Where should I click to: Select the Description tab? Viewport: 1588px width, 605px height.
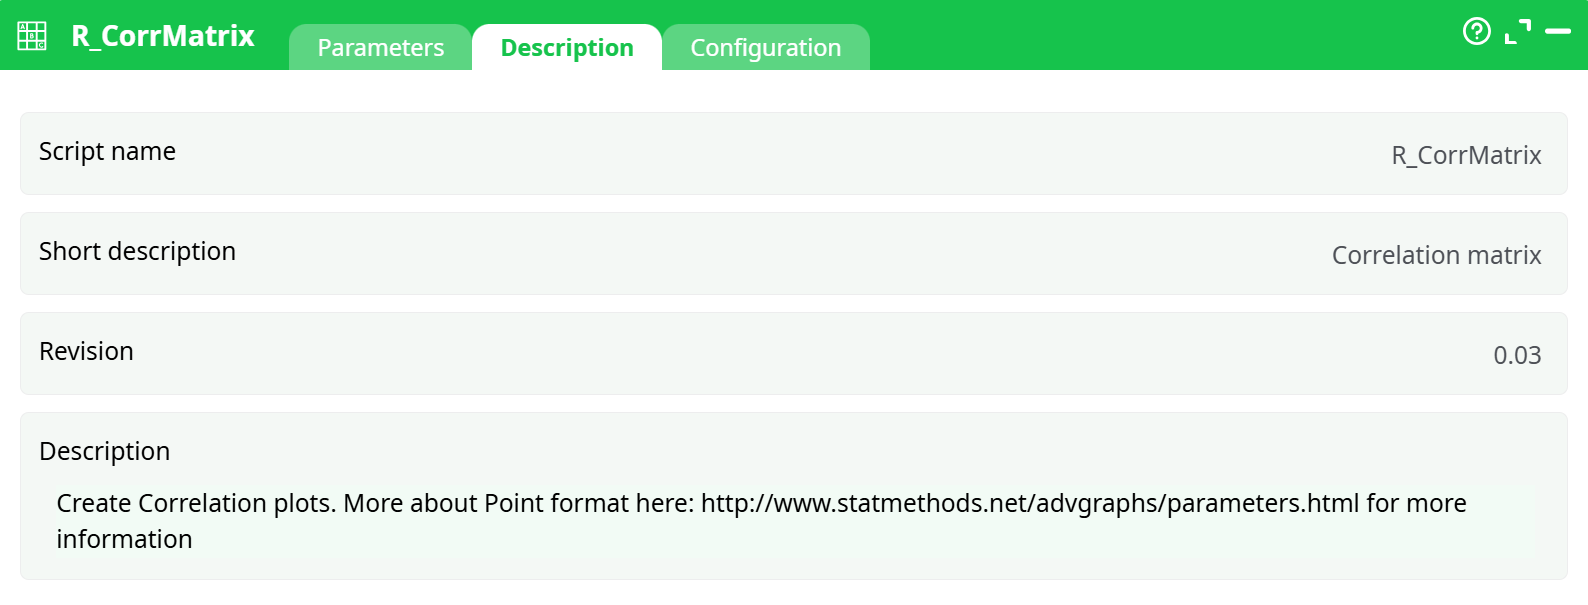click(566, 48)
